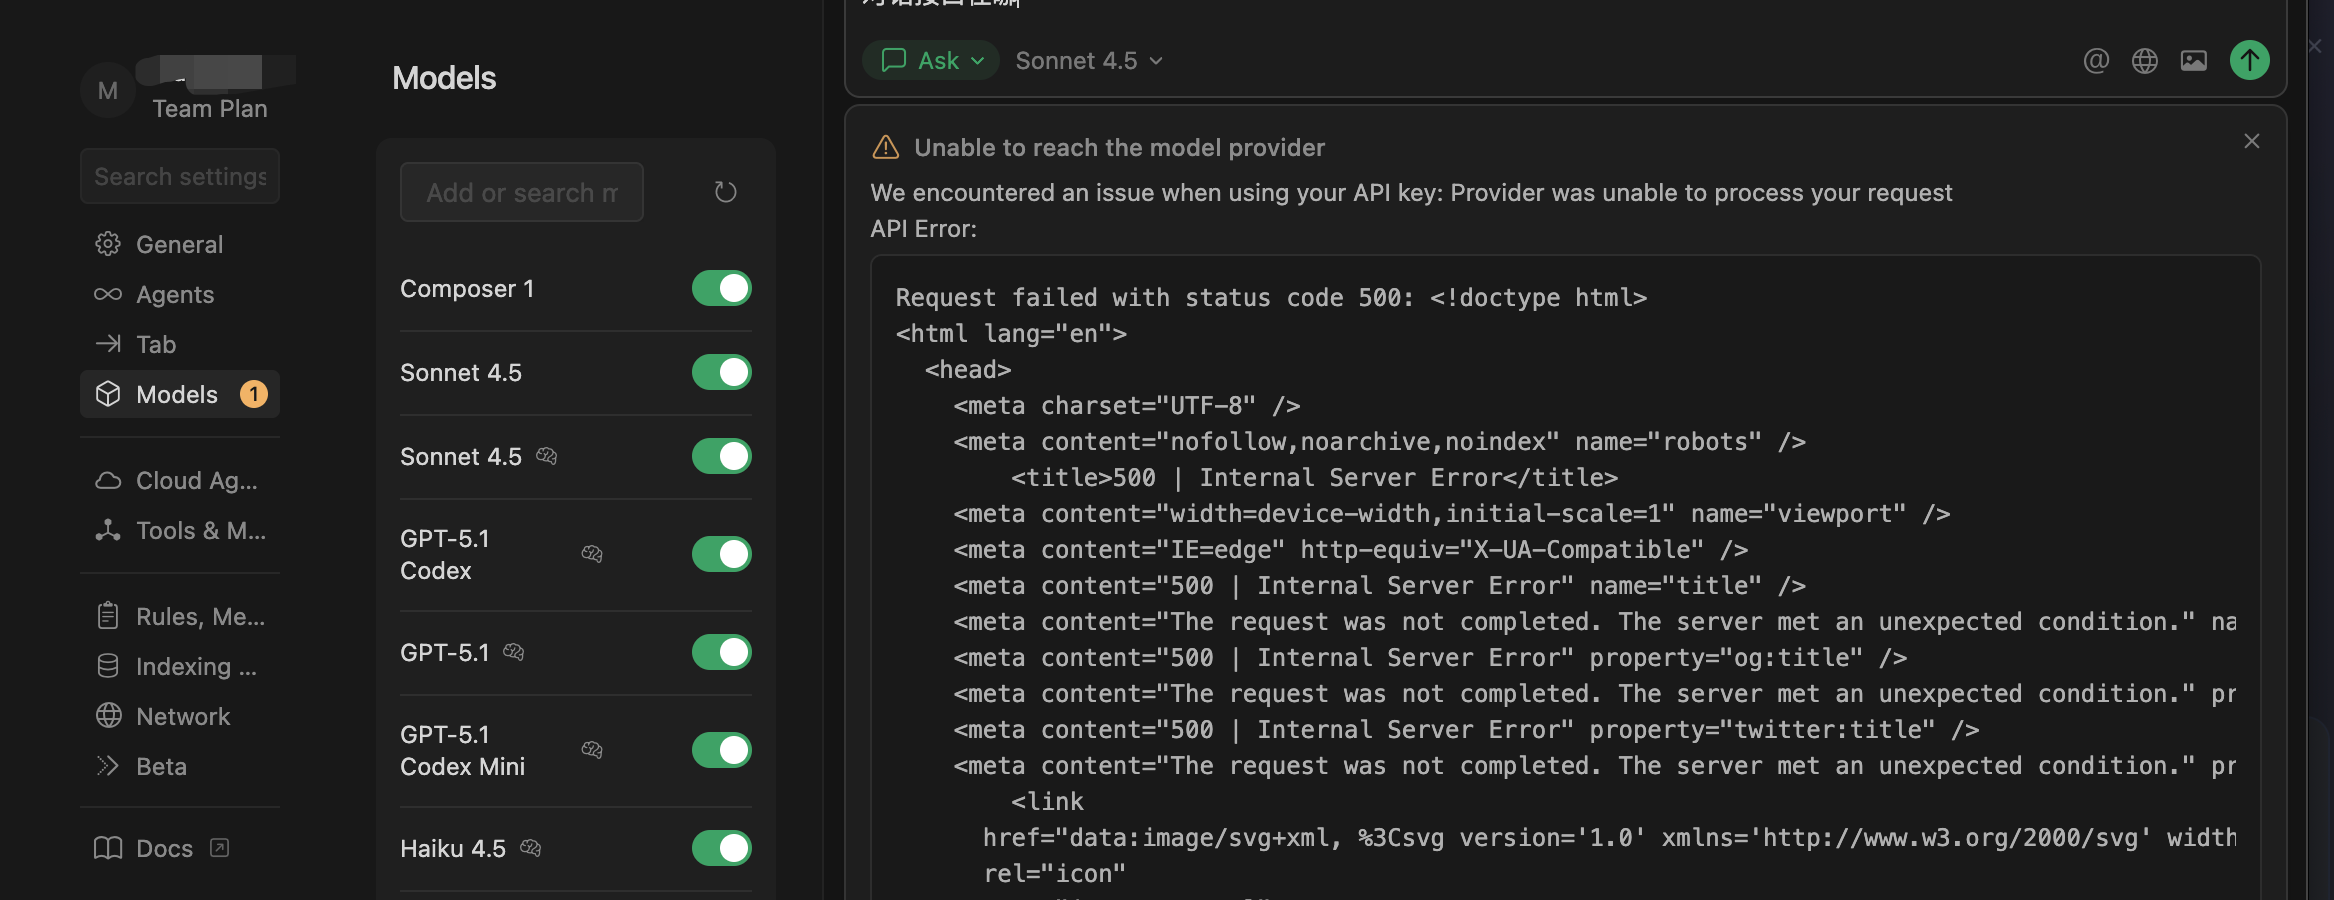
Task: Click the 'Request failed with status code 500' line
Action: point(1271,298)
